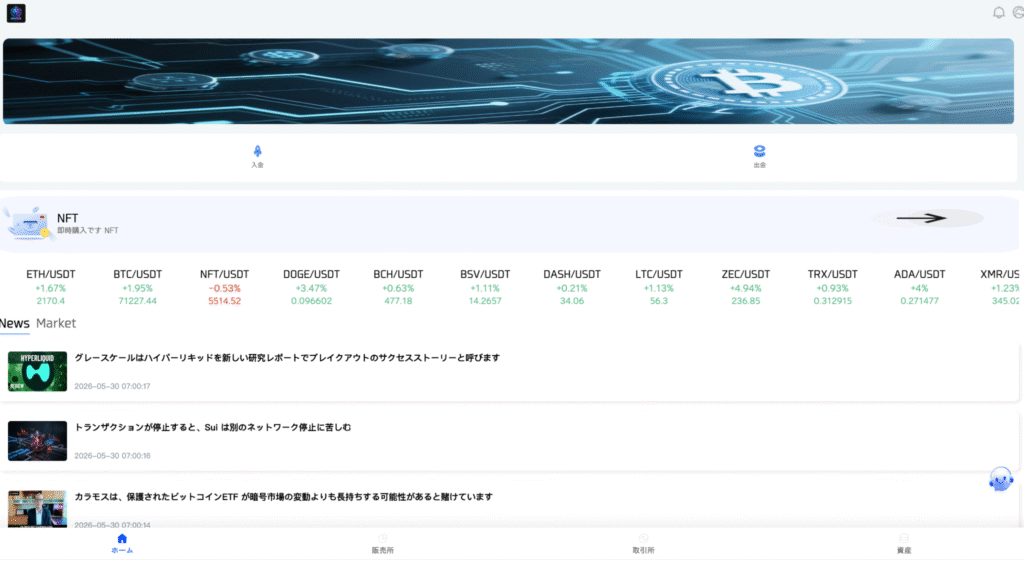This screenshot has width=1024, height=561.
Task: Select the ETH/USDT ticker
Action: point(50,287)
